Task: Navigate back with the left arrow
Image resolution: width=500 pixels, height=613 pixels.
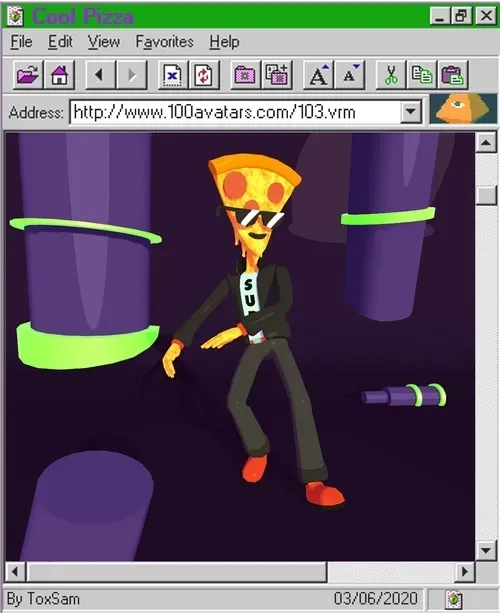Action: tap(100, 74)
